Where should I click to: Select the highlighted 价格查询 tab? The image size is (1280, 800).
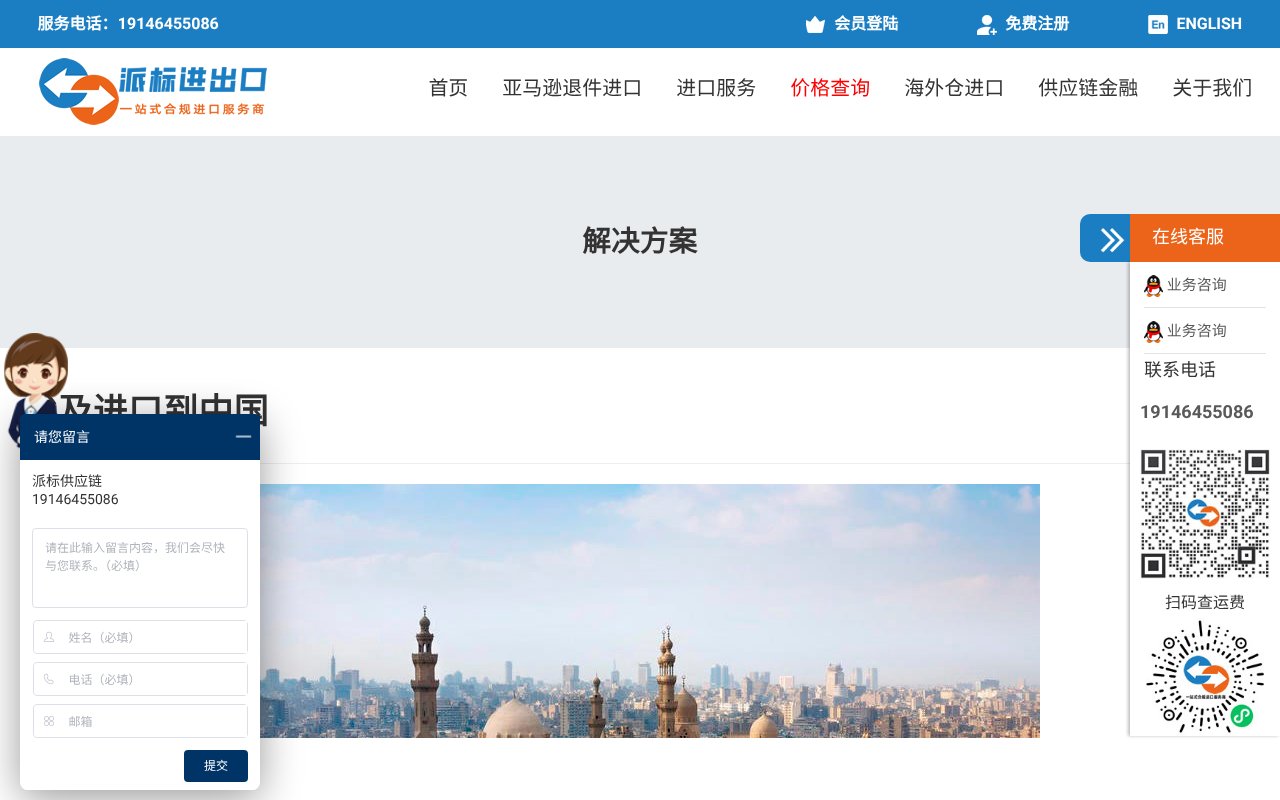pos(830,88)
